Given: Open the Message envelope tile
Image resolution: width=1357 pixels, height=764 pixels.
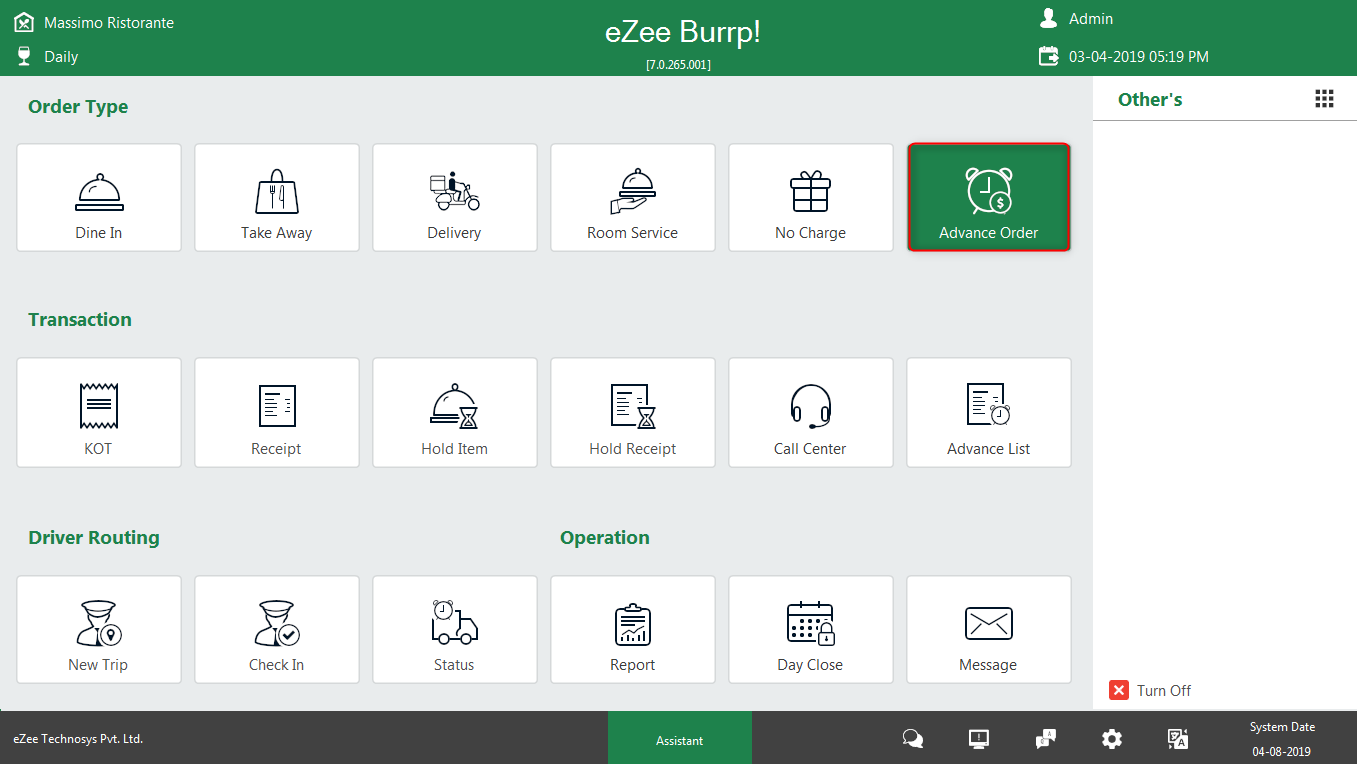Looking at the screenshot, I should coord(989,629).
